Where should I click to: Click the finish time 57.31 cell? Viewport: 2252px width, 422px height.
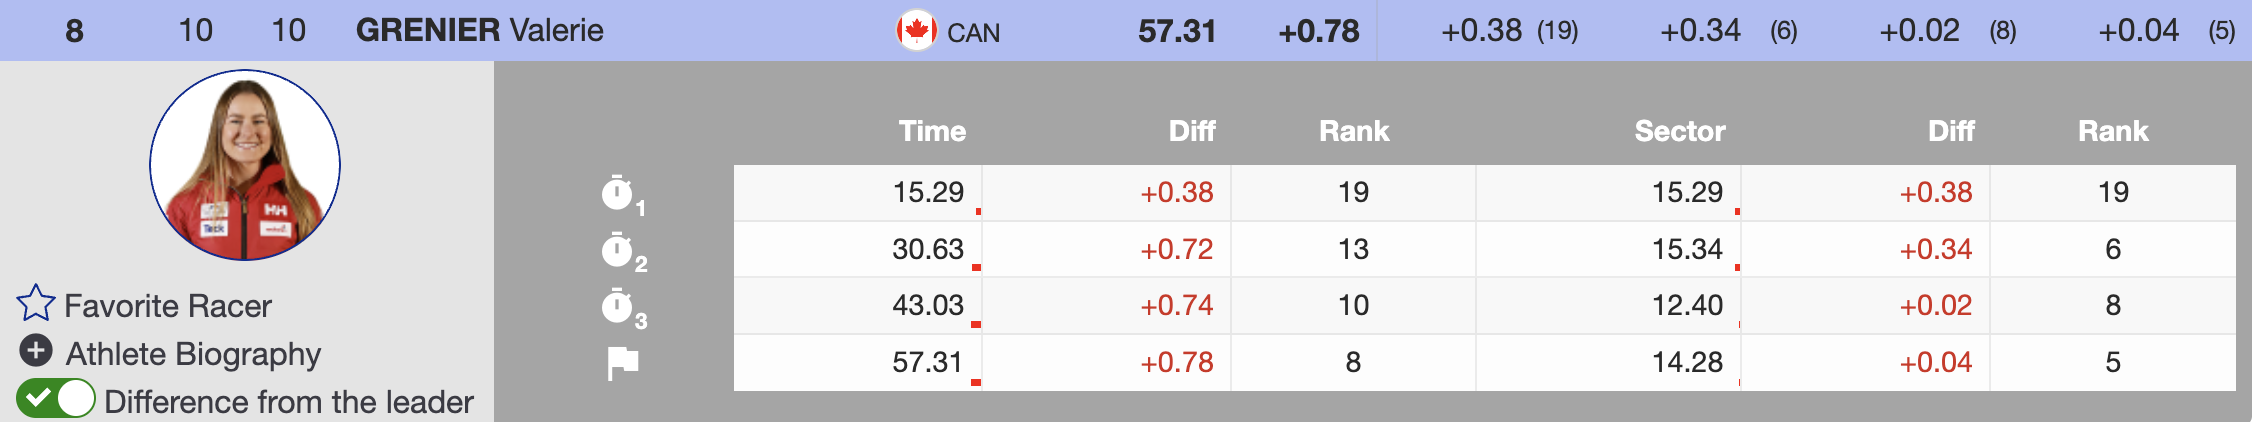927,362
